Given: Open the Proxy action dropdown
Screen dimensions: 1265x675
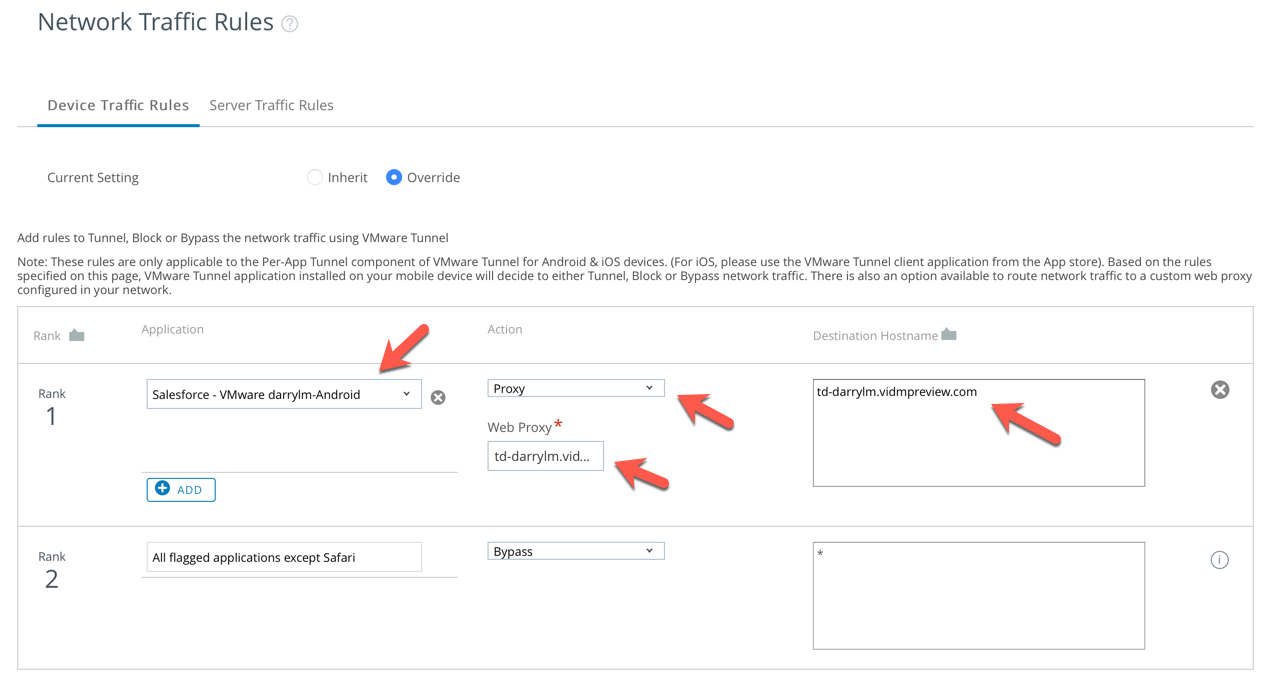Looking at the screenshot, I should click(x=575, y=388).
